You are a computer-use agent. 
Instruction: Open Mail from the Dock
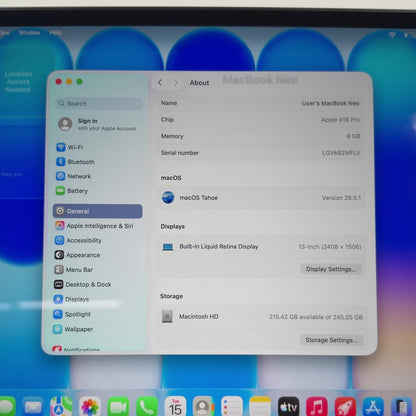click(x=33, y=407)
